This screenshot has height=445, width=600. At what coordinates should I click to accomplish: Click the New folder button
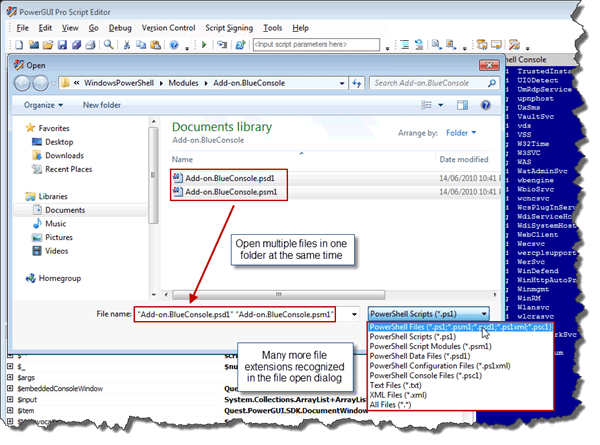tap(104, 104)
